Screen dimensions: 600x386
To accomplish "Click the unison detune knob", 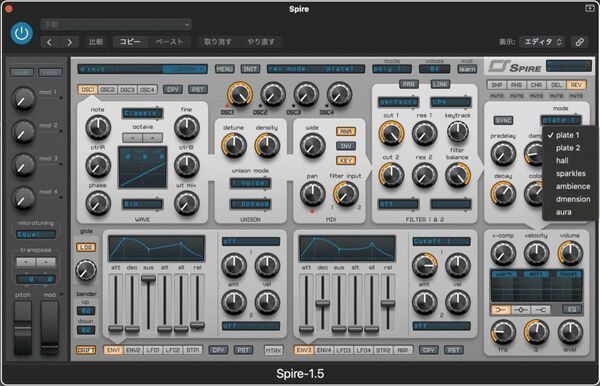I will tap(233, 145).
